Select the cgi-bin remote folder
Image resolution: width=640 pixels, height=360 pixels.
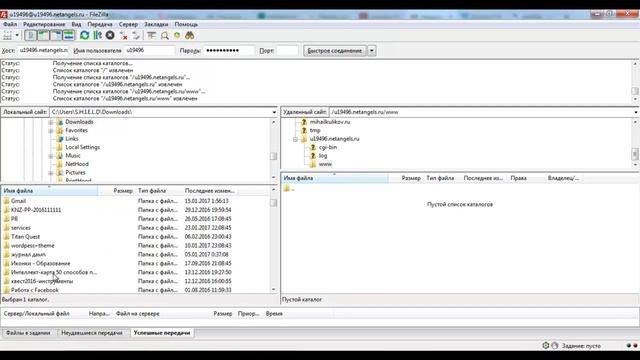(328, 147)
